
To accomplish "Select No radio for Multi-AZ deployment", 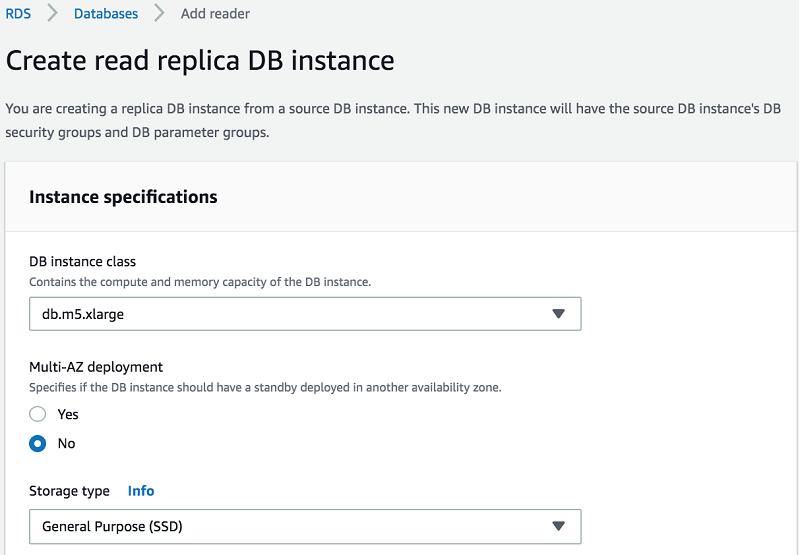I will (38, 443).
